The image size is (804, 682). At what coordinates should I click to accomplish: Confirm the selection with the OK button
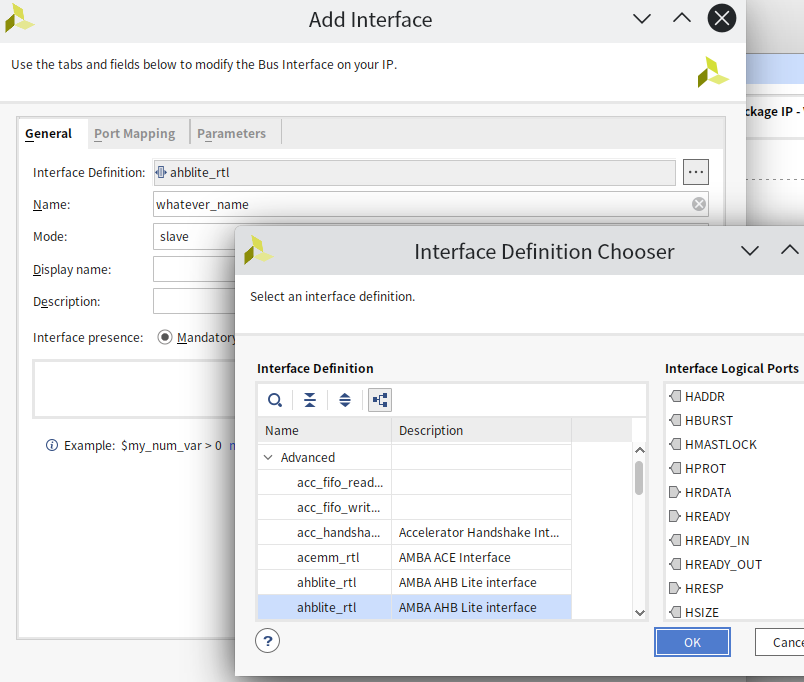point(692,642)
